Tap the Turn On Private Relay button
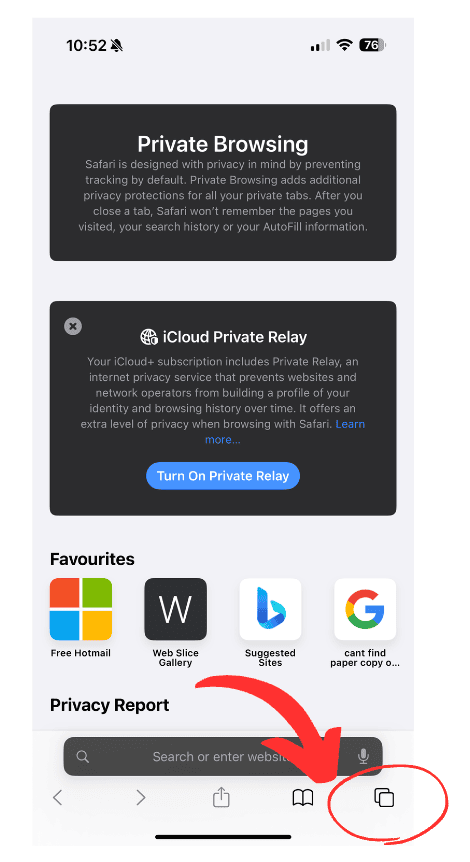The width and height of the screenshot is (470, 862). point(223,476)
